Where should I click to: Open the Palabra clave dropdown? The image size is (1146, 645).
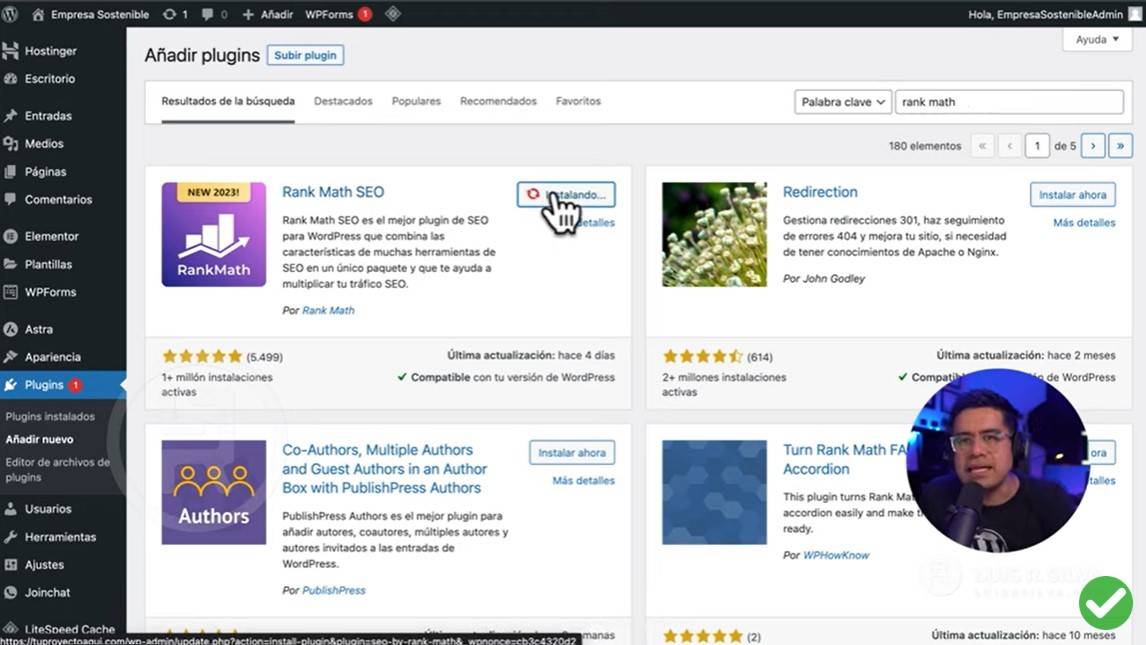[x=843, y=102]
